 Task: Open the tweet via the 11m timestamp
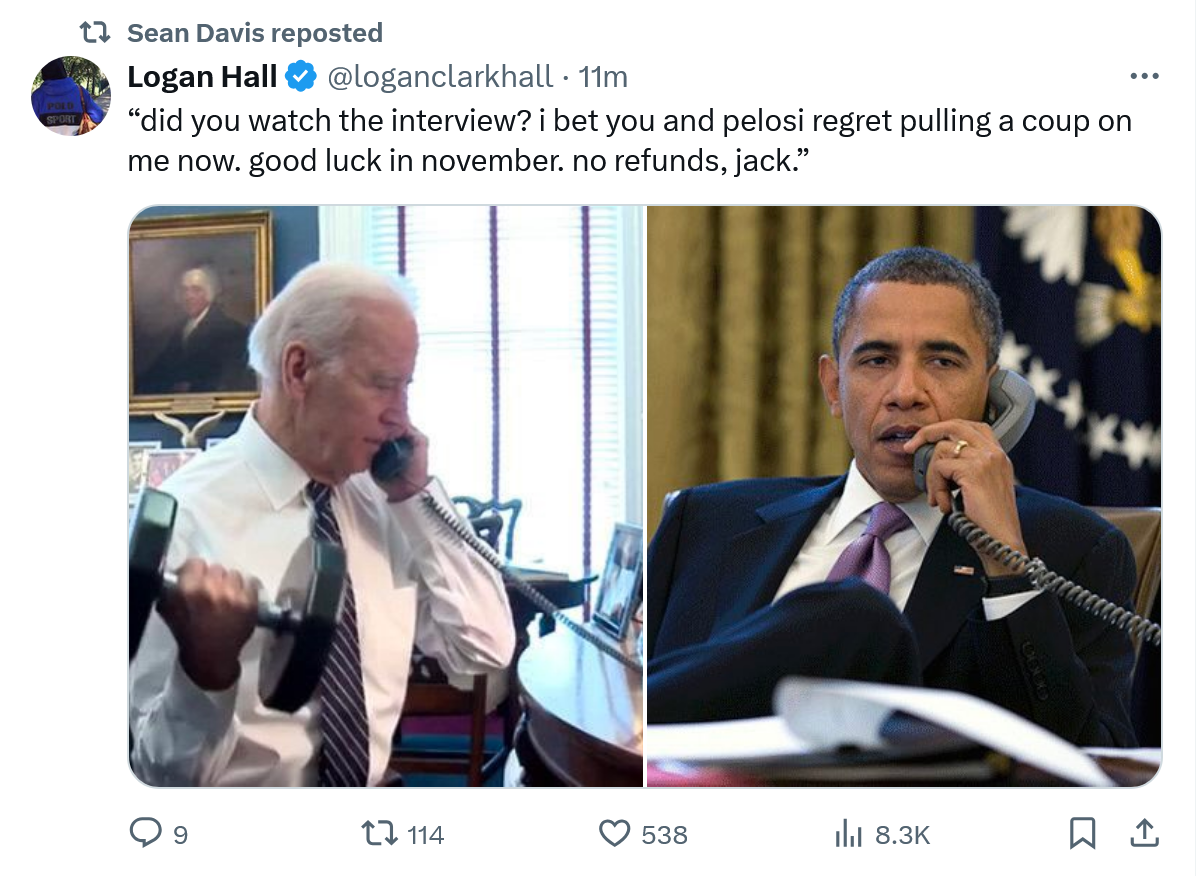click(603, 76)
